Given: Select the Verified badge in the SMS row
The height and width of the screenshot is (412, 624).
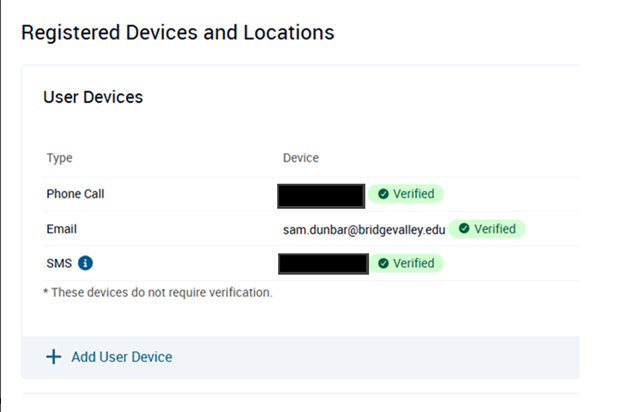Looking at the screenshot, I should click(x=406, y=263).
